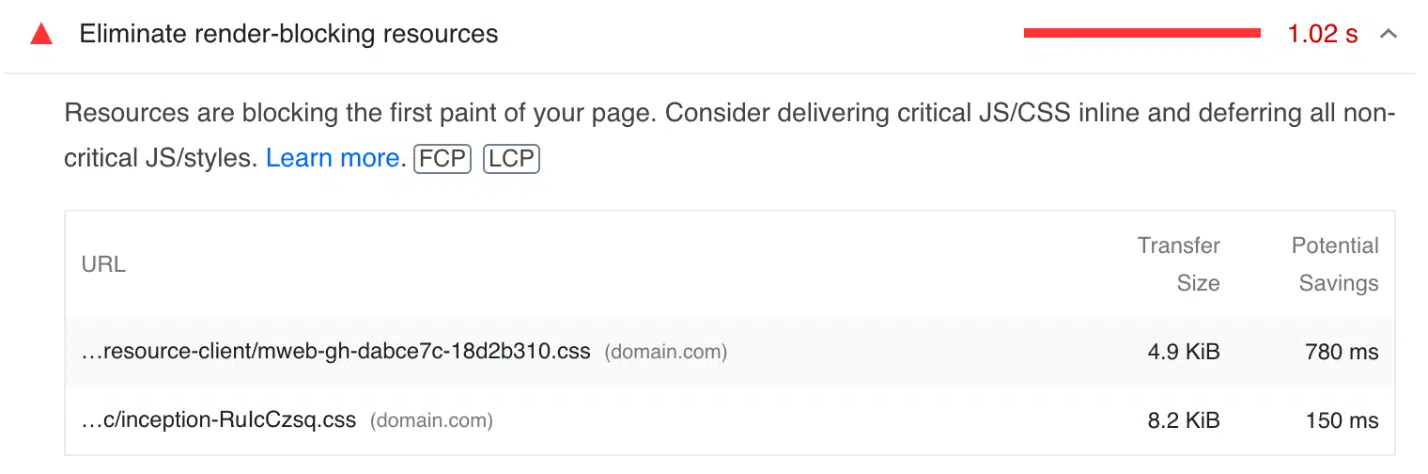This screenshot has width=1428, height=474.
Task: Click the domain.com label beside the inception CSS
Action: tap(431, 420)
